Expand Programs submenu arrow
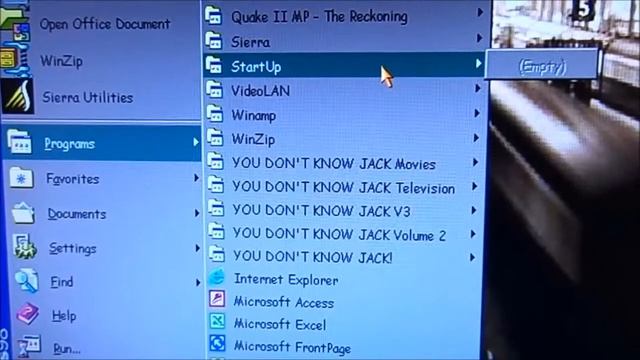The image size is (640, 360). coord(196,142)
